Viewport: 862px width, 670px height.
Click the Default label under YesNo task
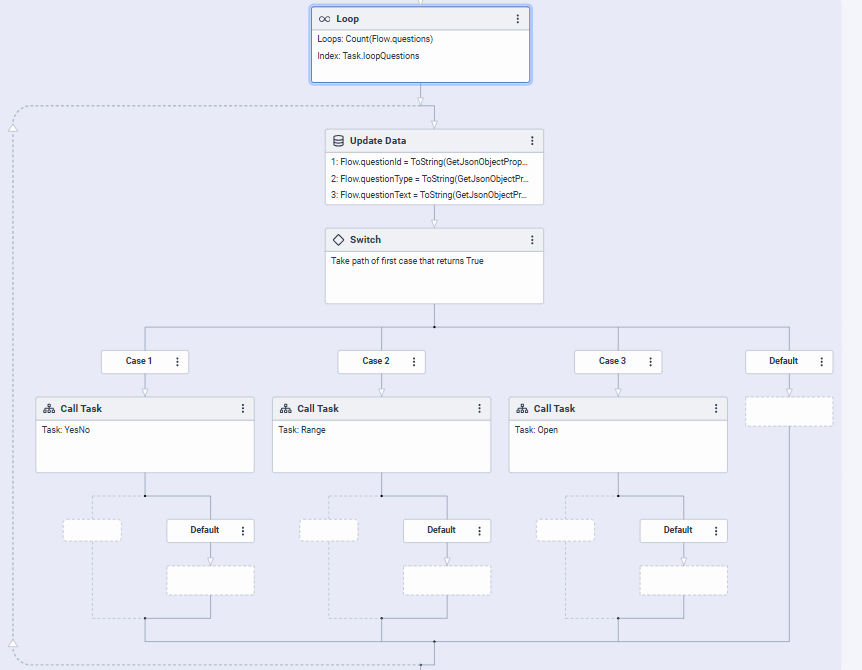(x=204, y=530)
